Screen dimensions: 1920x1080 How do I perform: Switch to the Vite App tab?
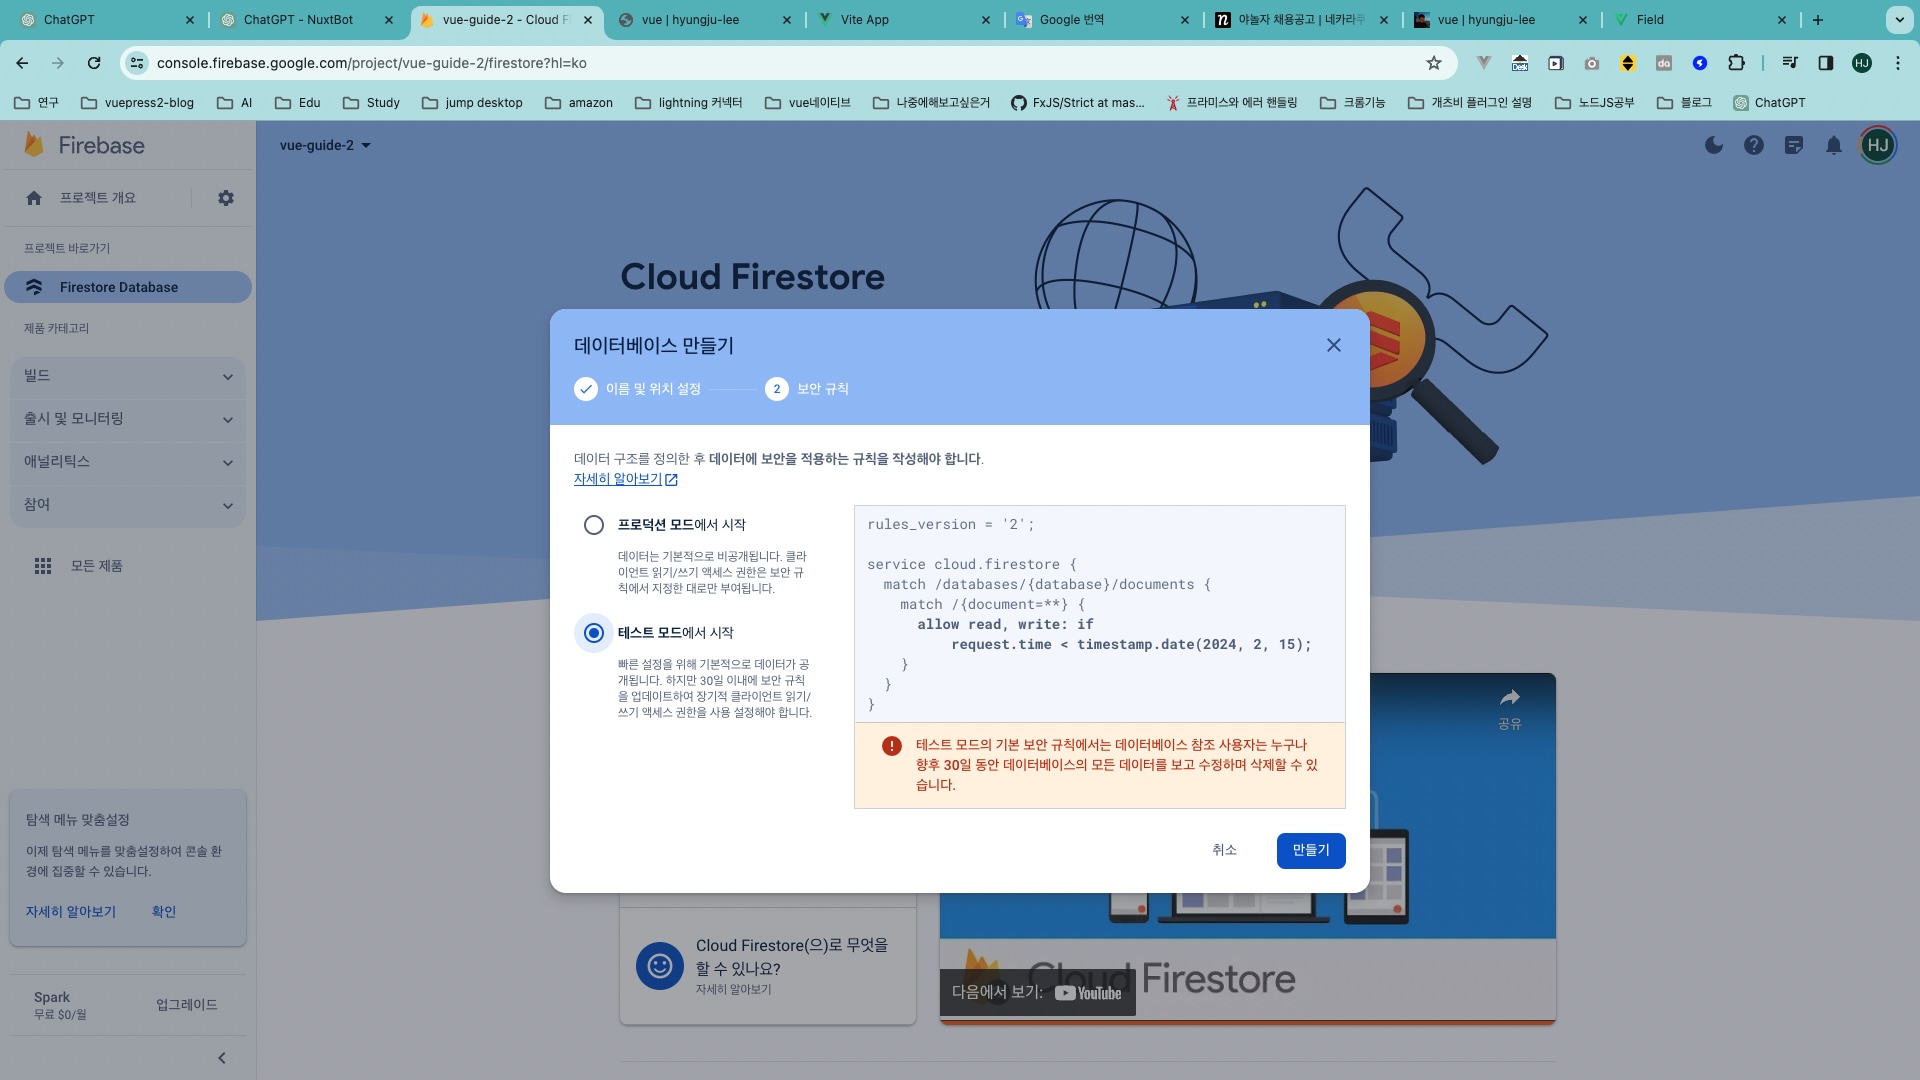point(904,19)
